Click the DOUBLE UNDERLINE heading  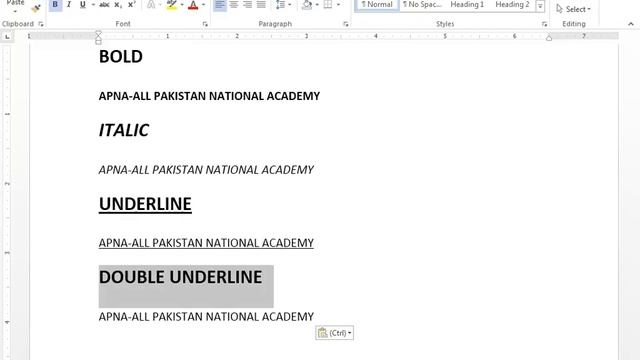180,277
